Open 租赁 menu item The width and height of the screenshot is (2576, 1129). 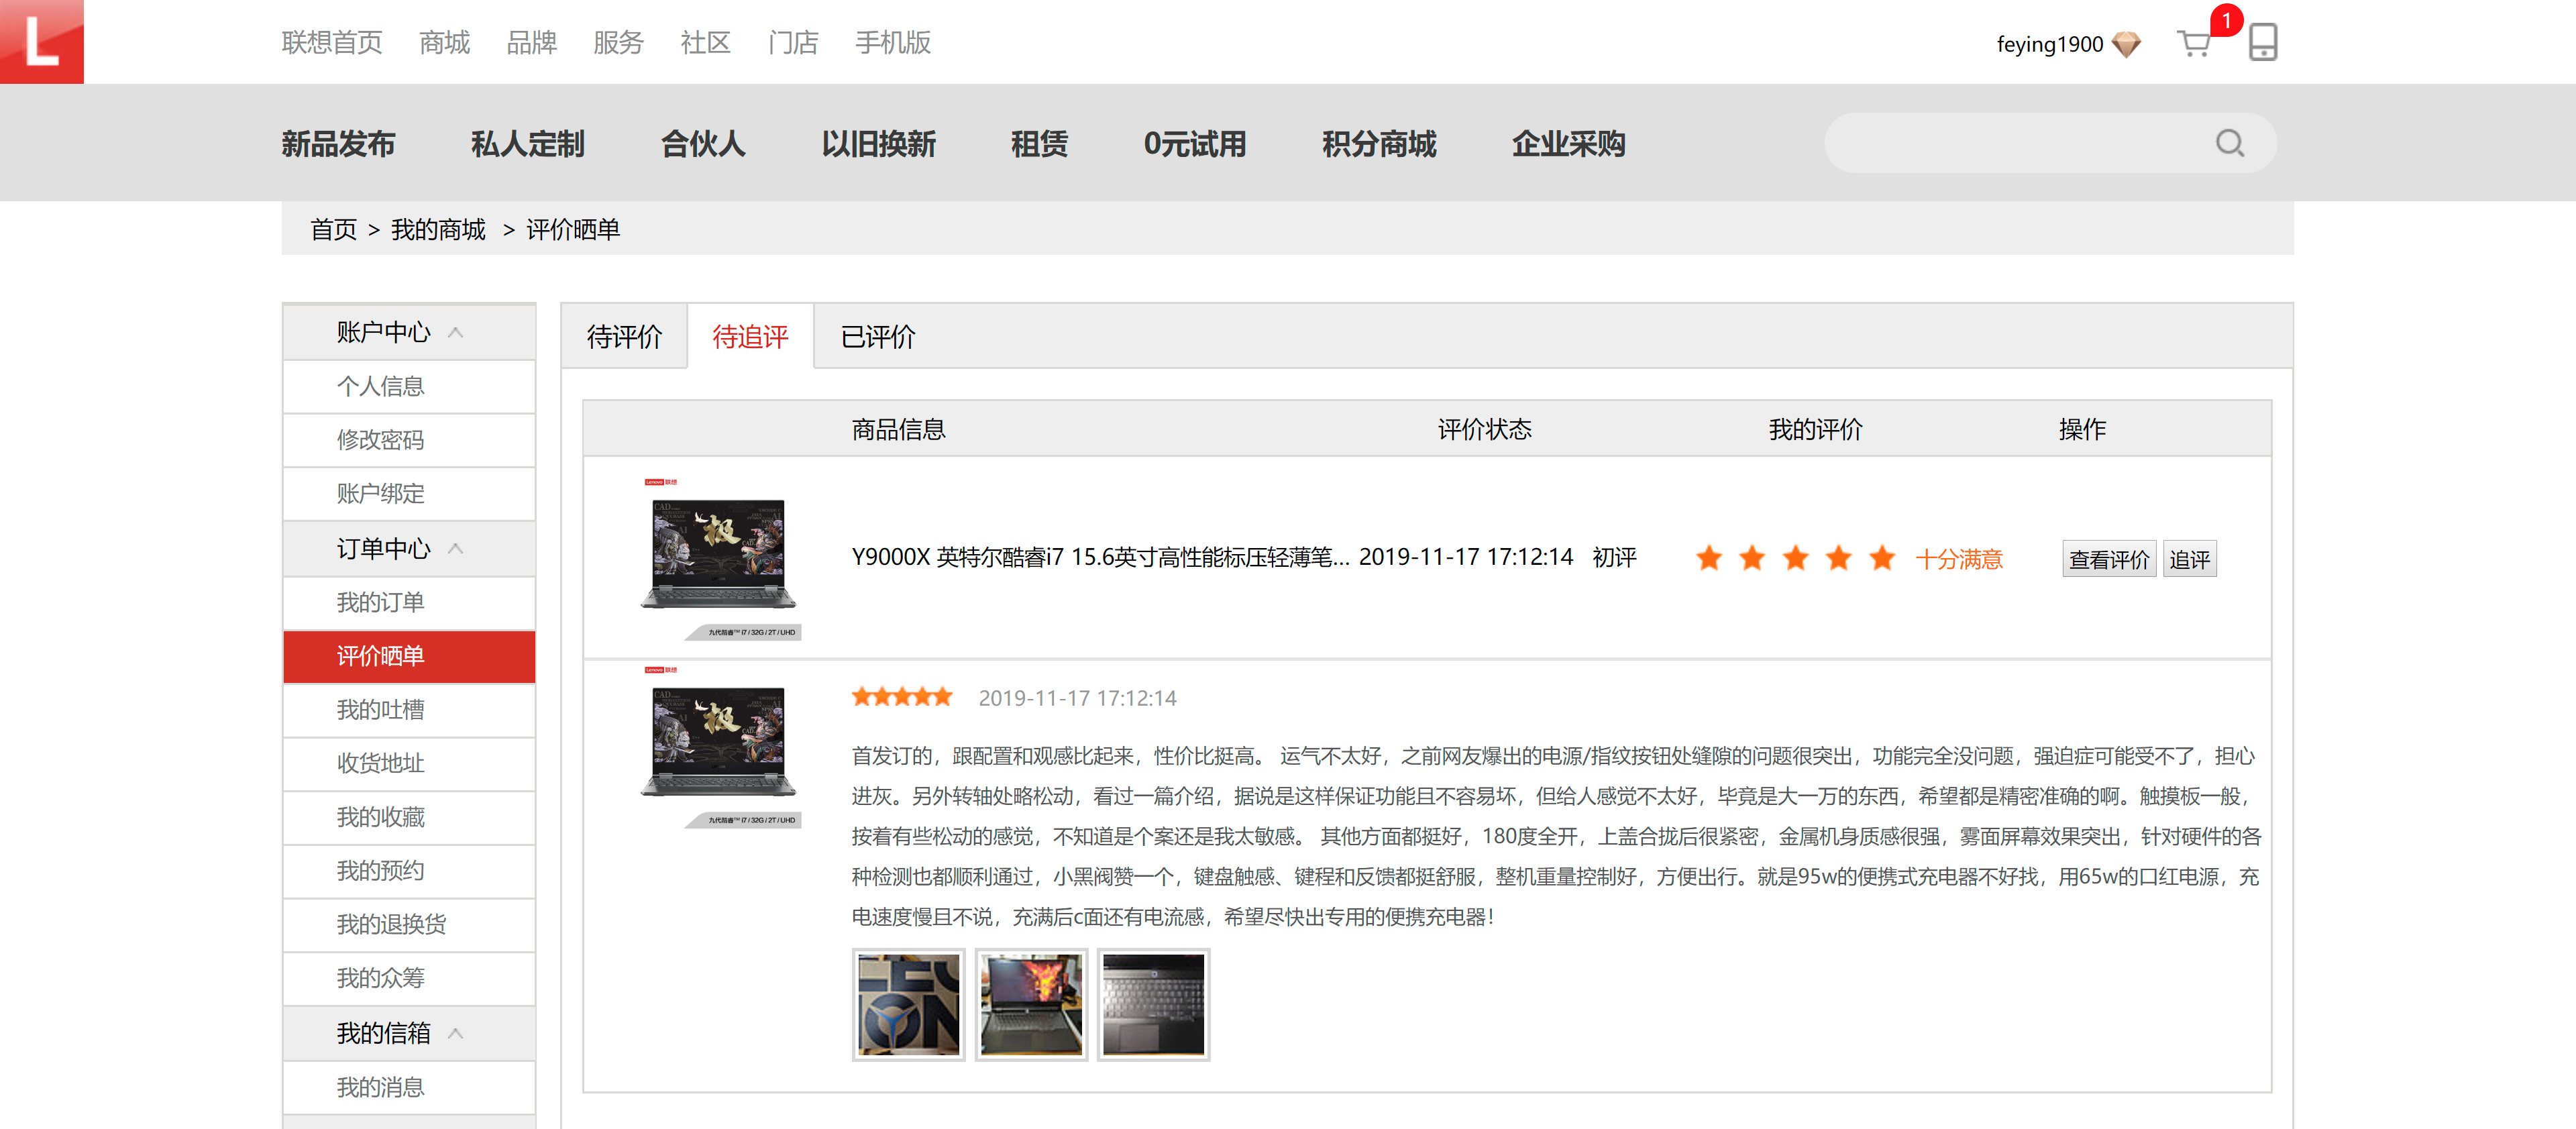[1039, 144]
